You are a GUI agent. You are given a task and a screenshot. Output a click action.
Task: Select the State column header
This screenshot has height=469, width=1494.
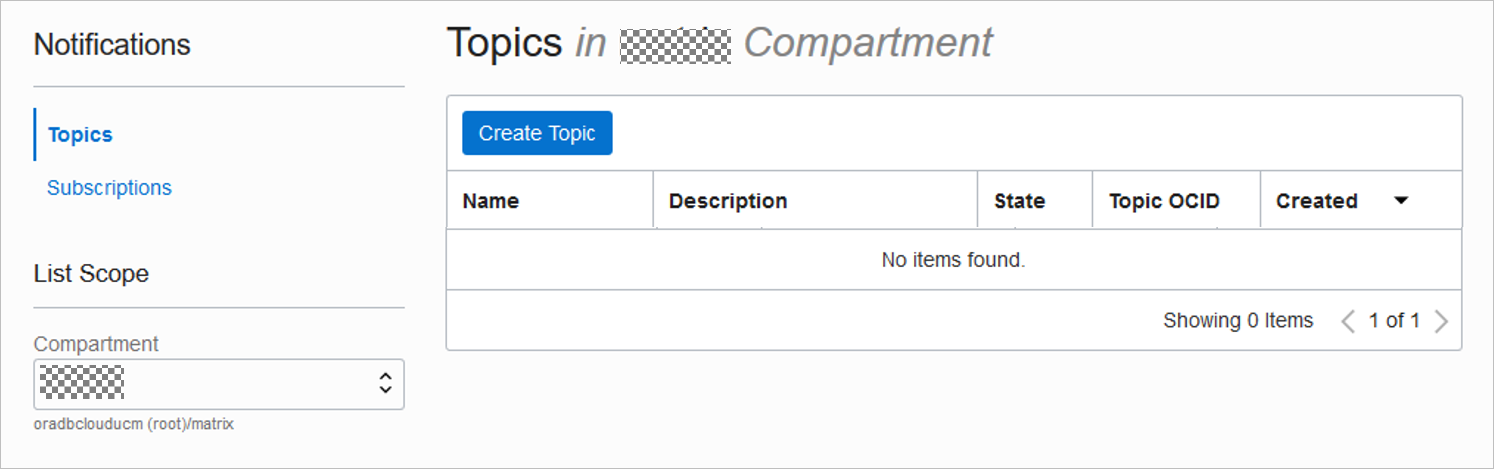pos(1019,201)
